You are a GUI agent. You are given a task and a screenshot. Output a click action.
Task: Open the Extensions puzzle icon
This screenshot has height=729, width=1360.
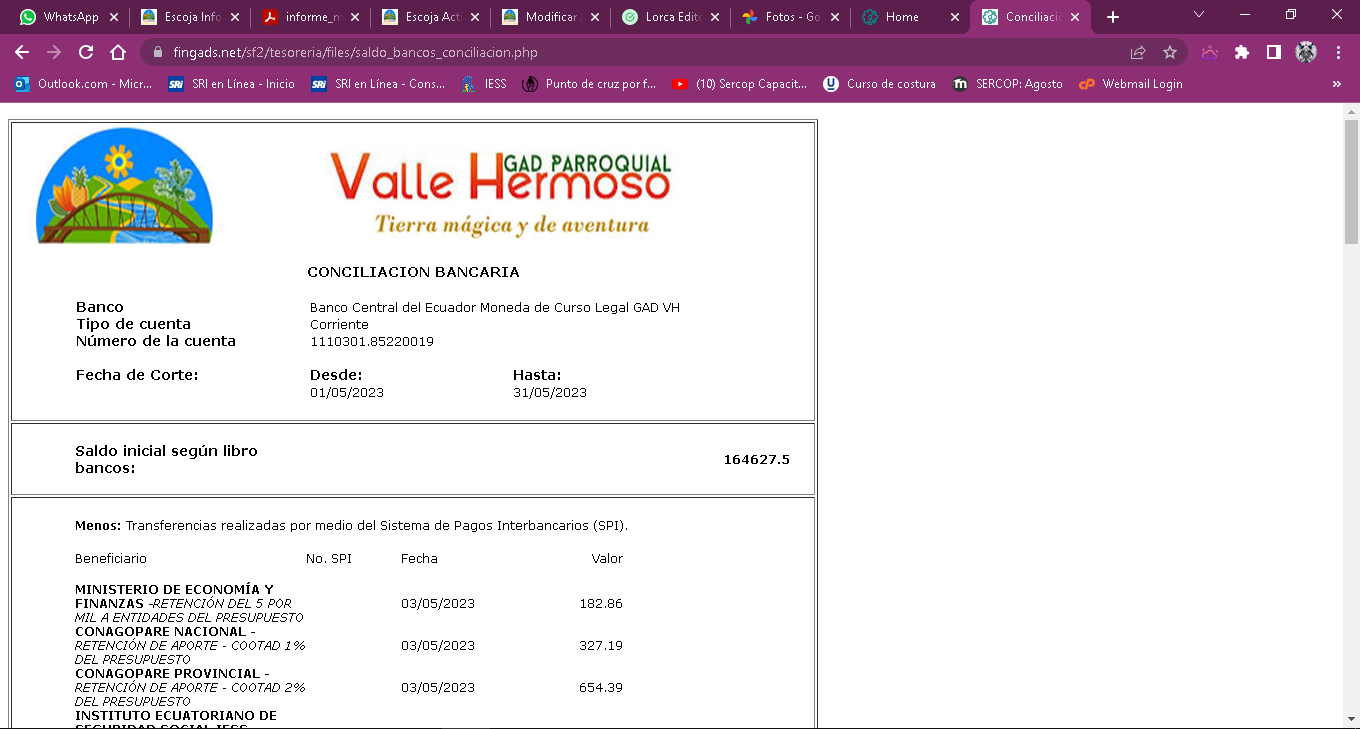(1242, 52)
